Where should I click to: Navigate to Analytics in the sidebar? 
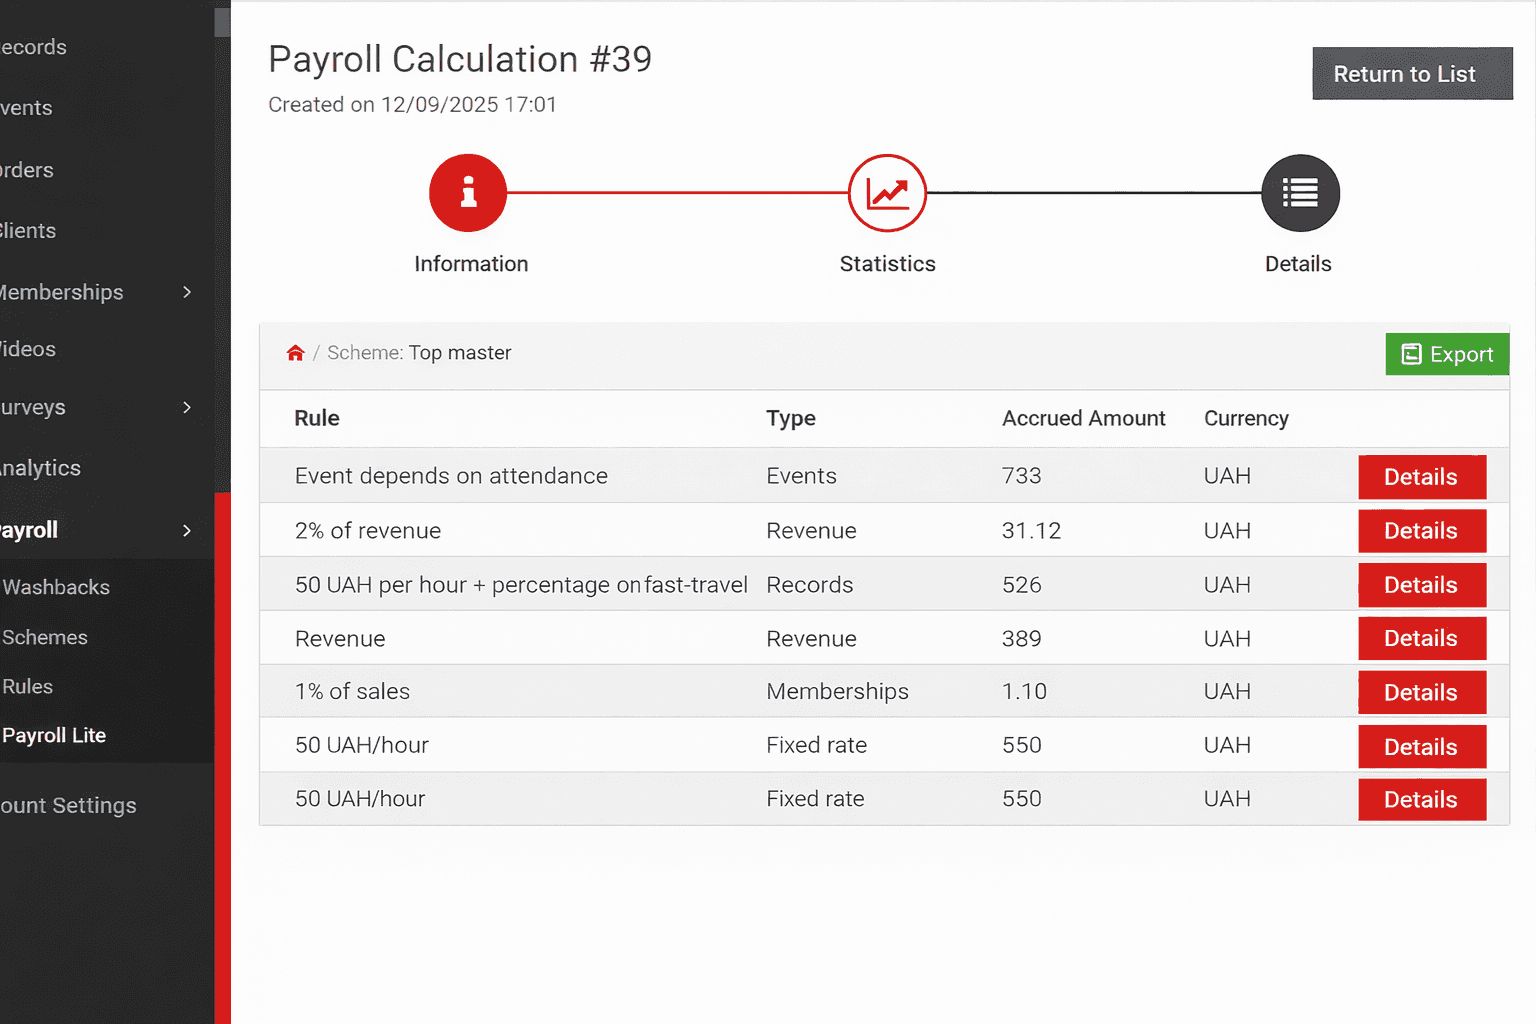coord(40,468)
